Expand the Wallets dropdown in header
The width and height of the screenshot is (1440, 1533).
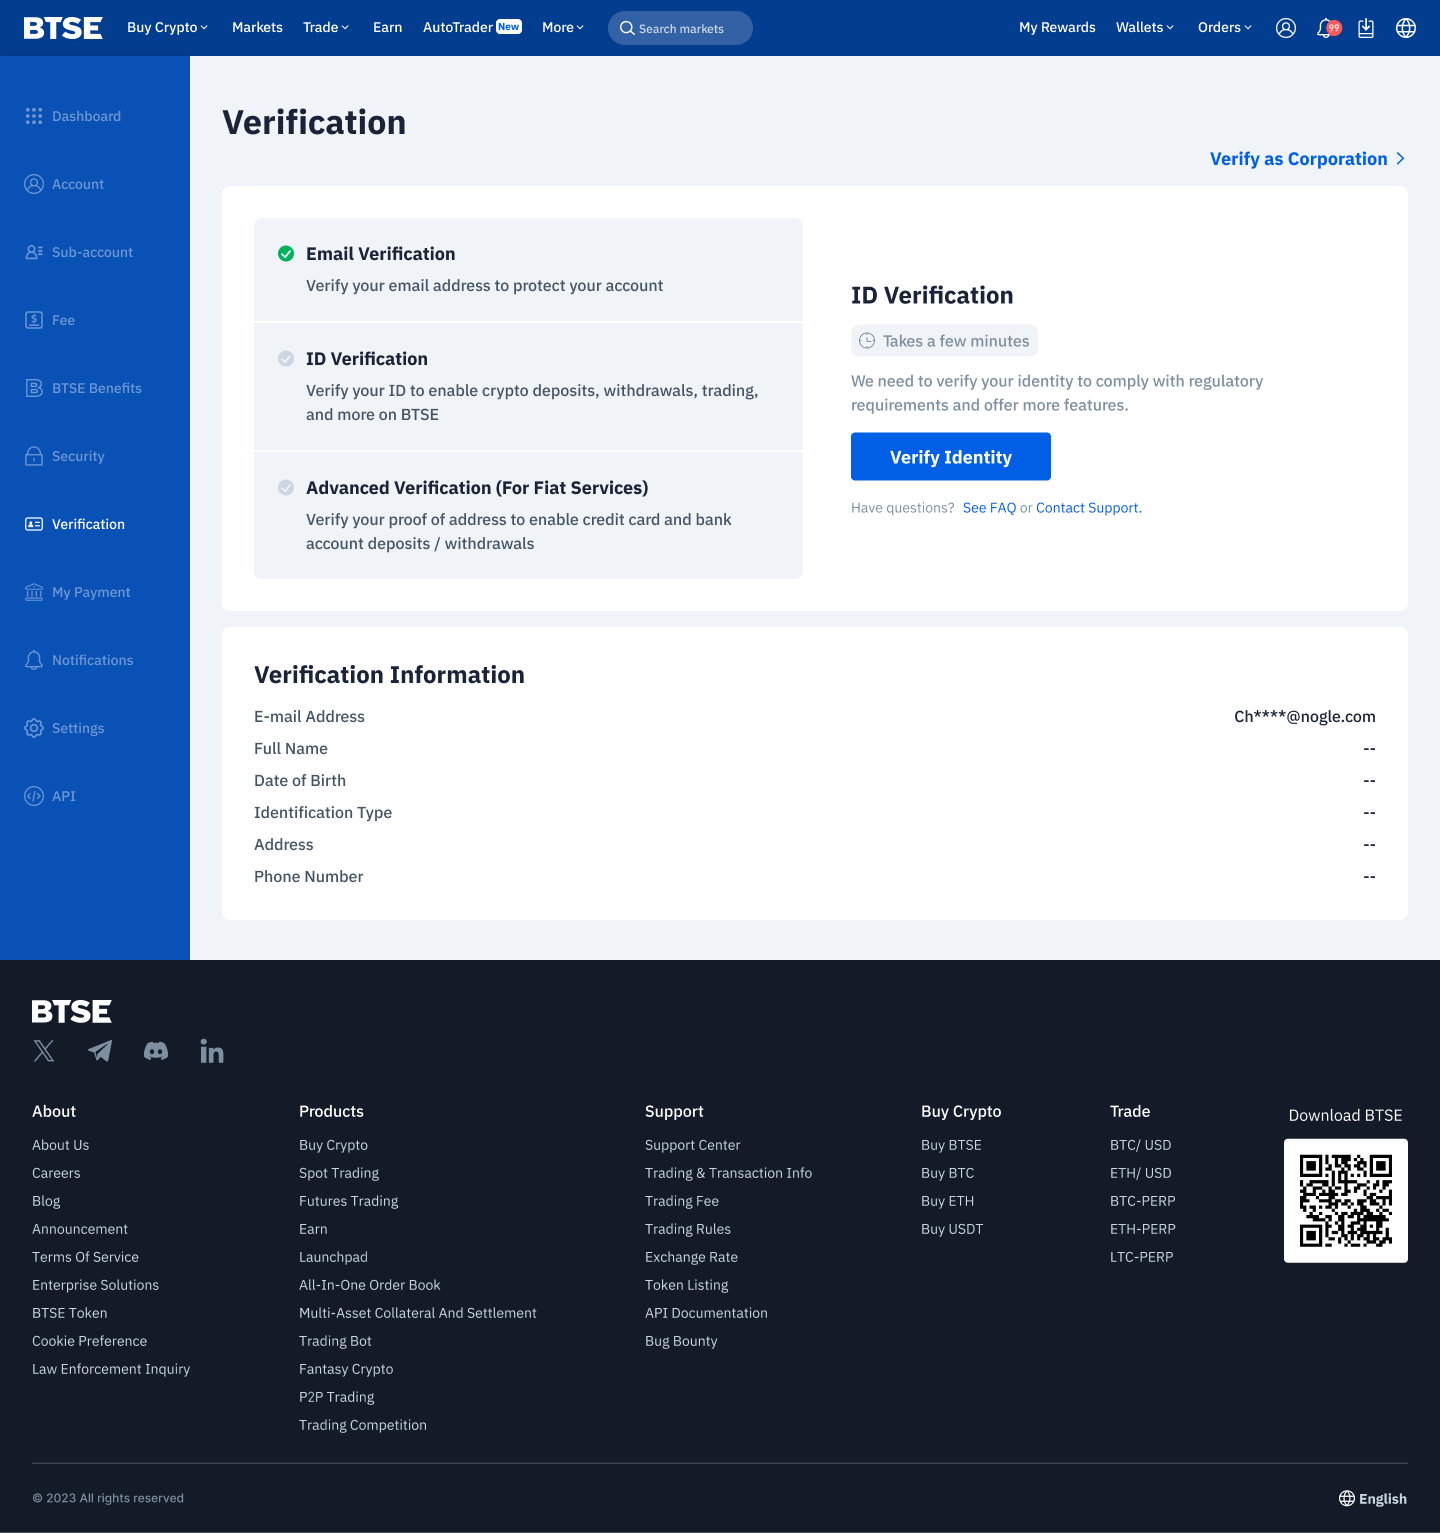point(1145,28)
